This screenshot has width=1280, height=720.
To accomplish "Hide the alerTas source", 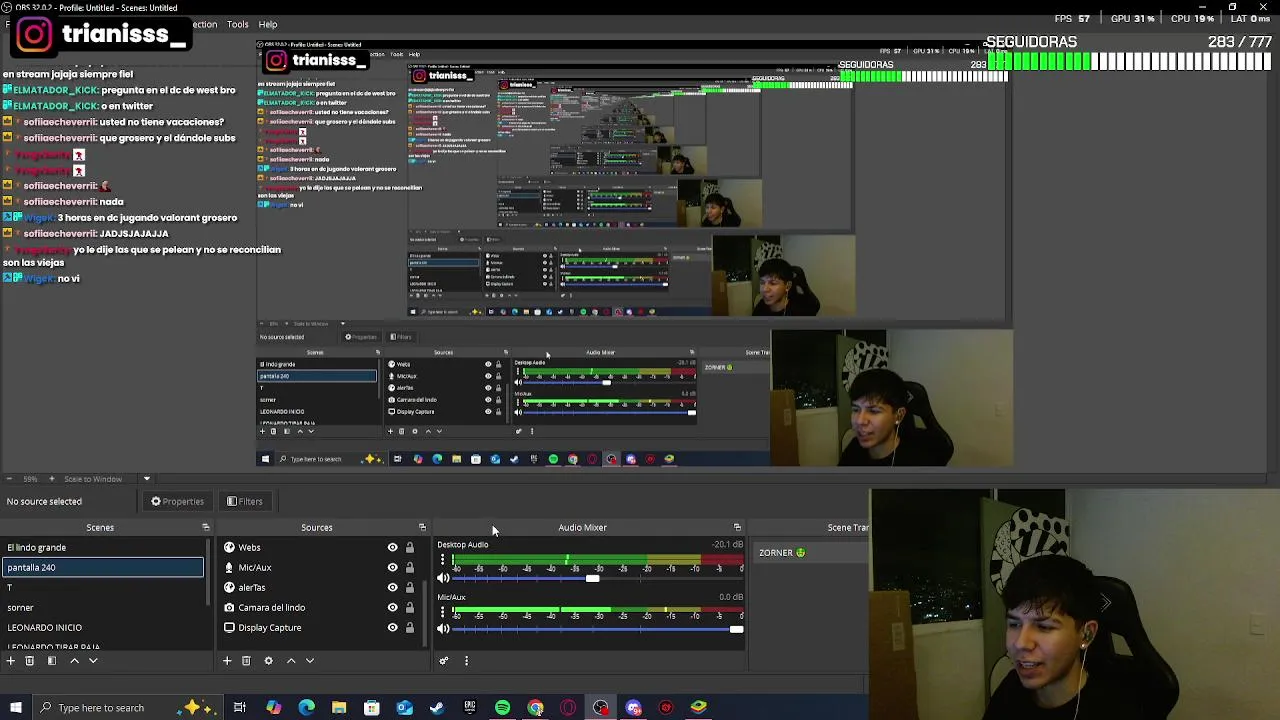I will 392,587.
